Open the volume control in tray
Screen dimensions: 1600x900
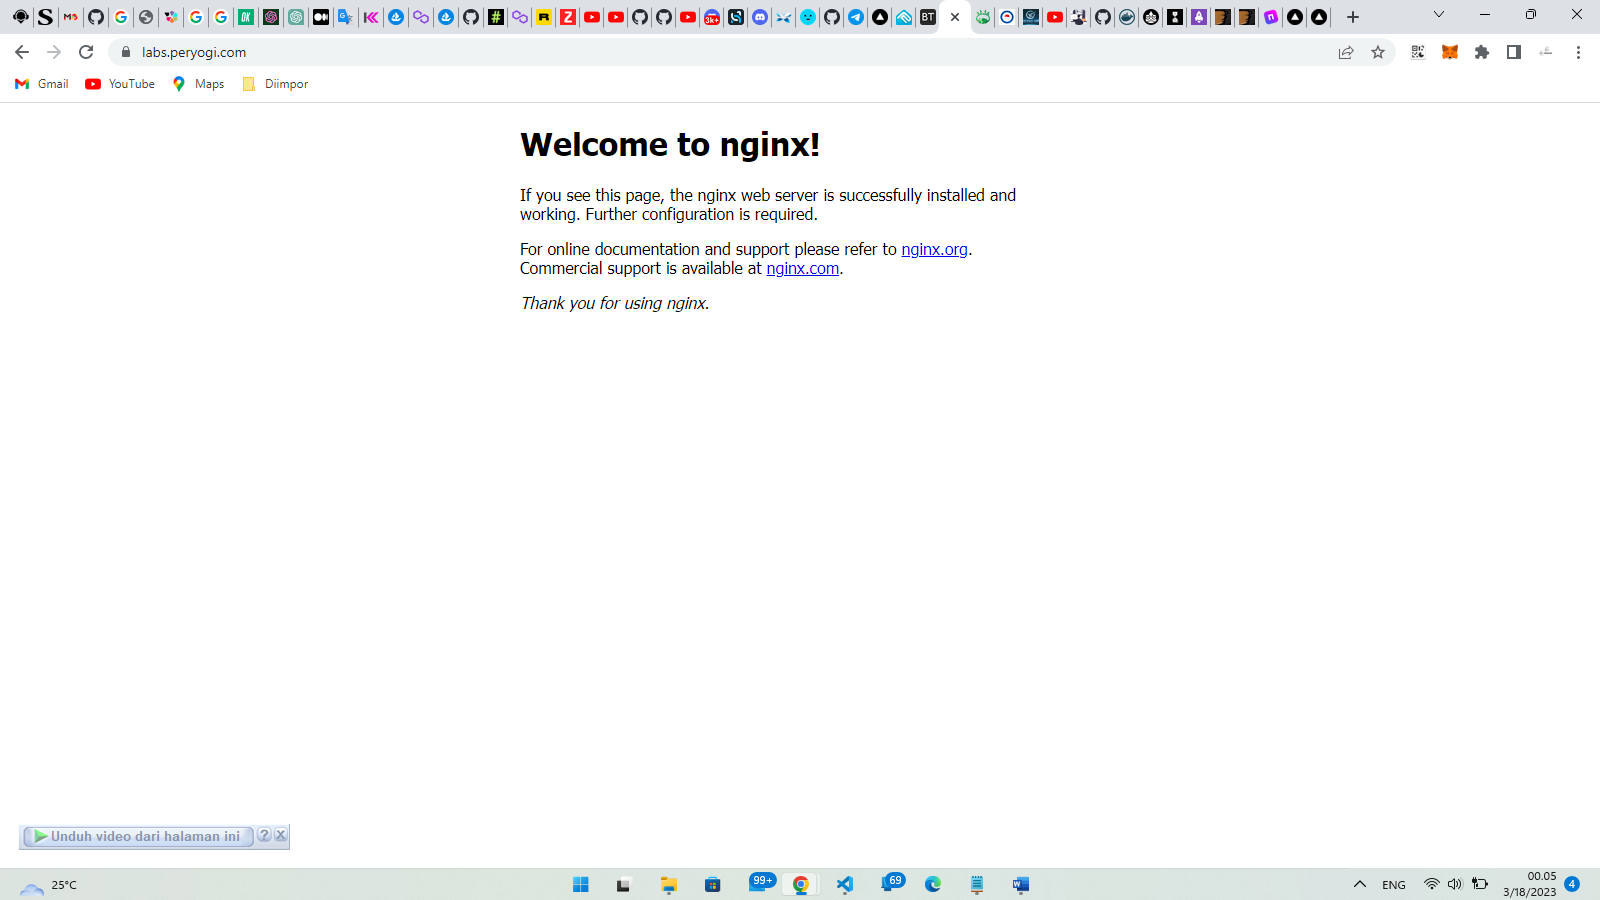pyautogui.click(x=1455, y=884)
